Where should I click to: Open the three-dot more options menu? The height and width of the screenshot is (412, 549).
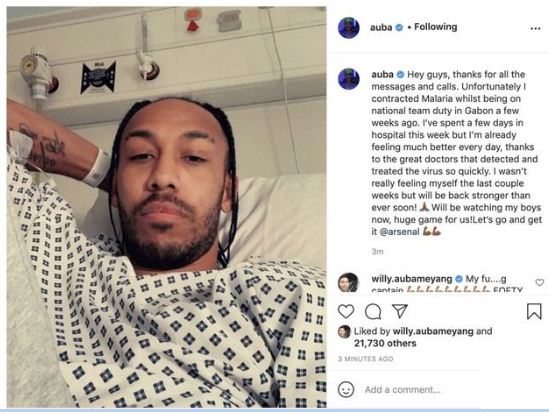click(535, 28)
